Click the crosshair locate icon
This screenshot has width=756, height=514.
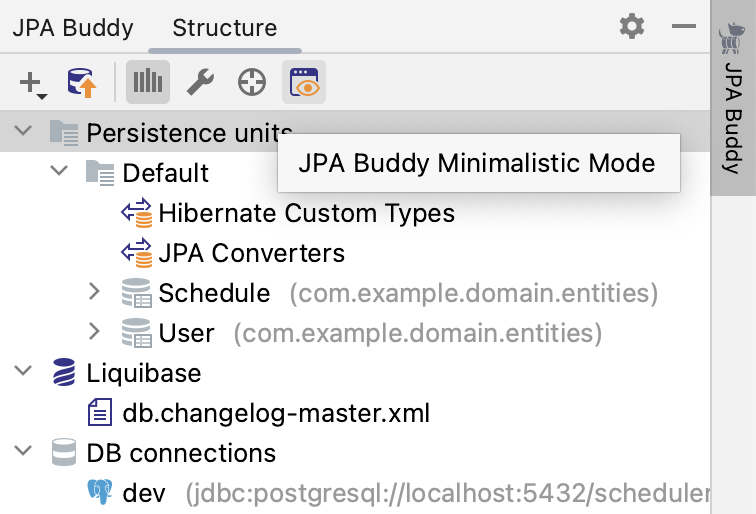[252, 83]
